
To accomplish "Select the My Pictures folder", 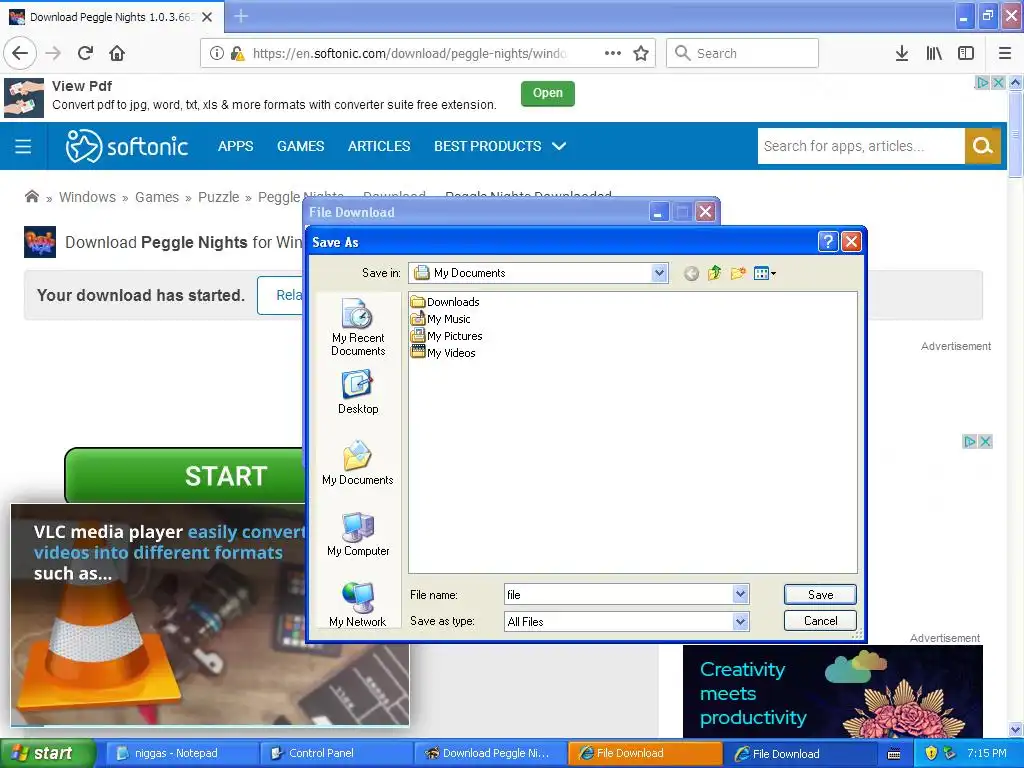I will [x=447, y=336].
